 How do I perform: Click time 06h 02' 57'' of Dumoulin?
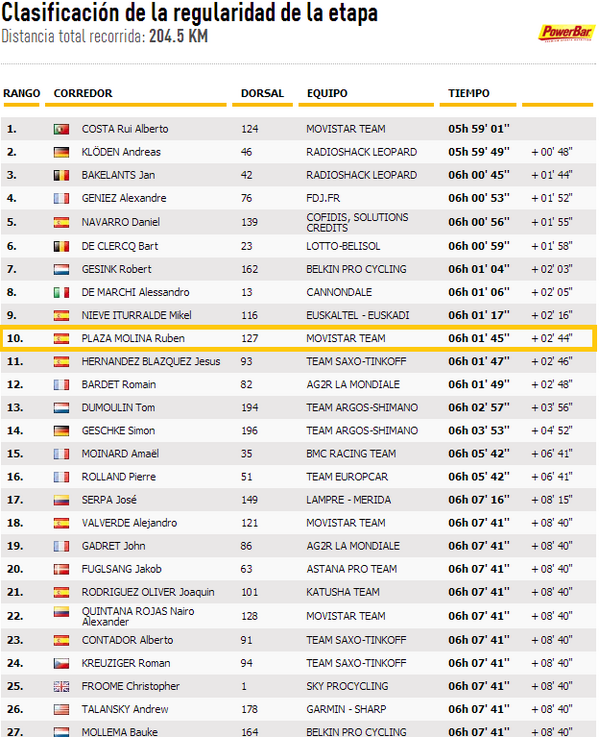pos(479,408)
